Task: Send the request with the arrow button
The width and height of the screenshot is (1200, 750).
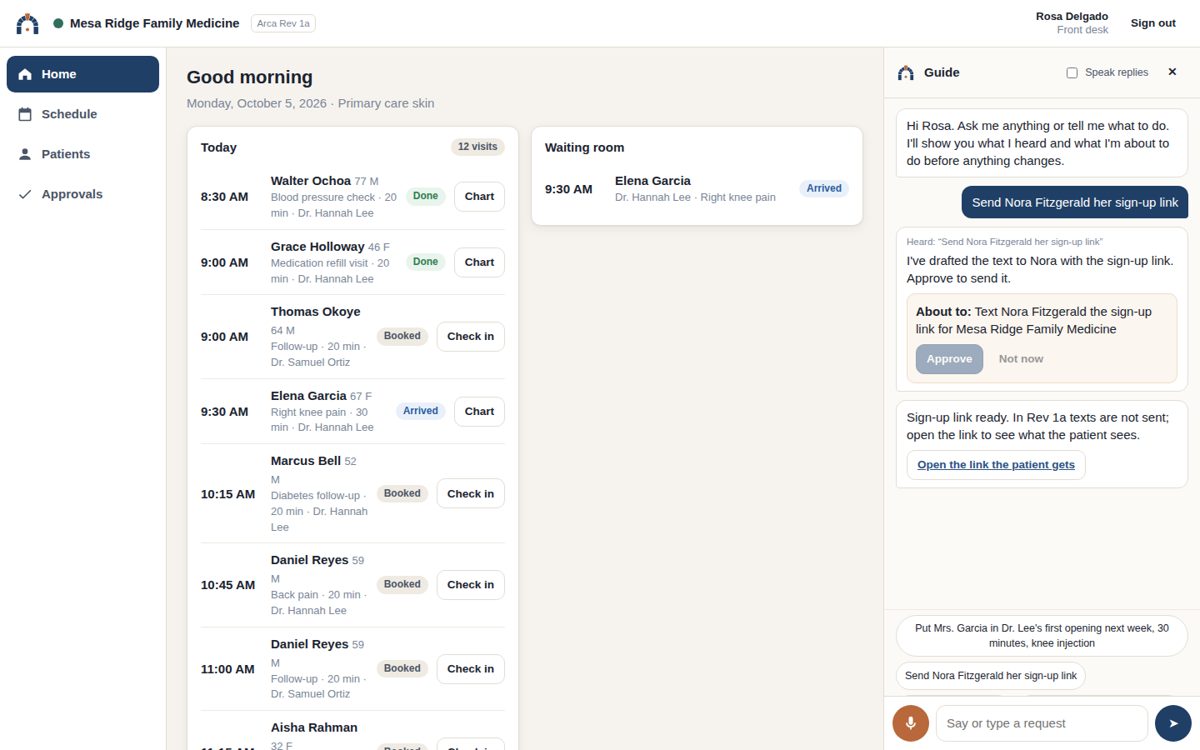Action: (x=1173, y=723)
